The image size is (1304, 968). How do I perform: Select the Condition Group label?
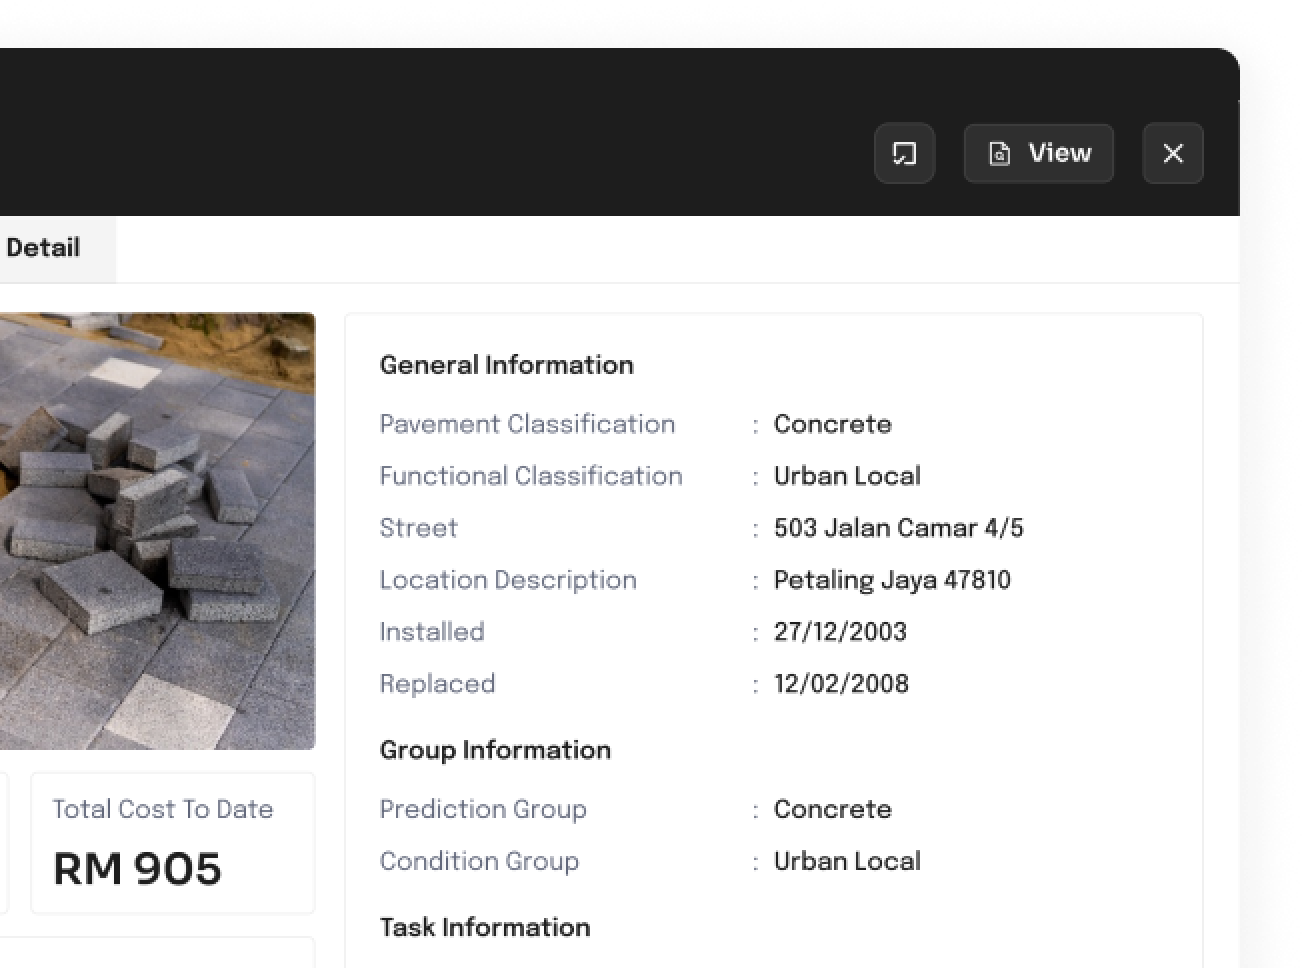coord(479,861)
